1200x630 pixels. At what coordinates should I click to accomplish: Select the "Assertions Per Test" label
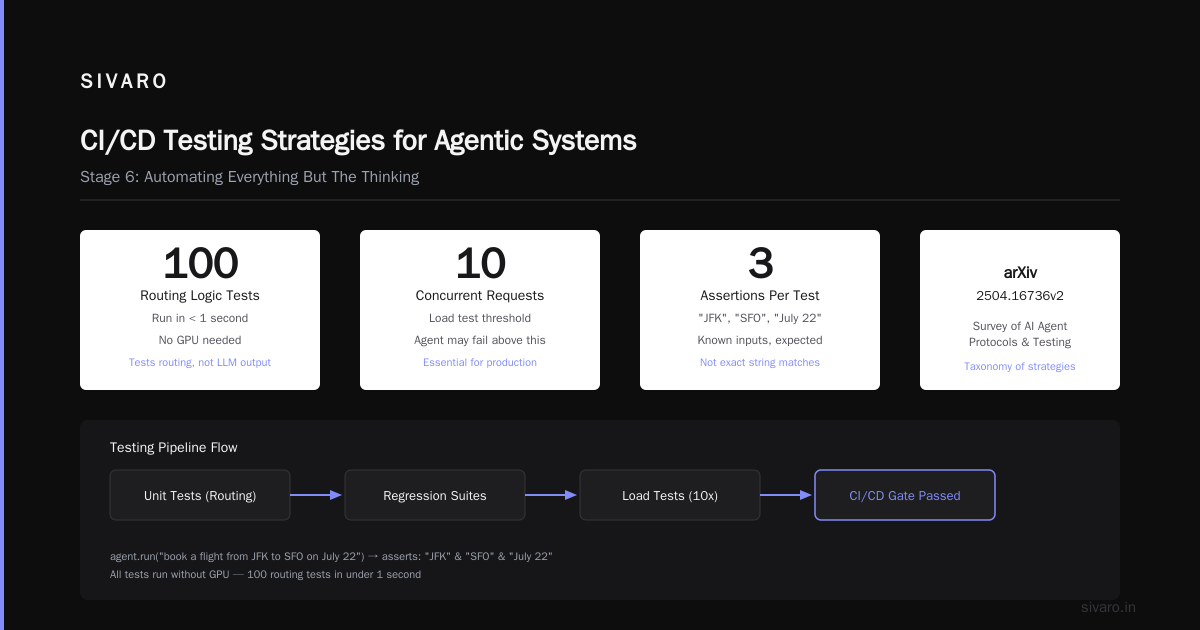point(760,295)
